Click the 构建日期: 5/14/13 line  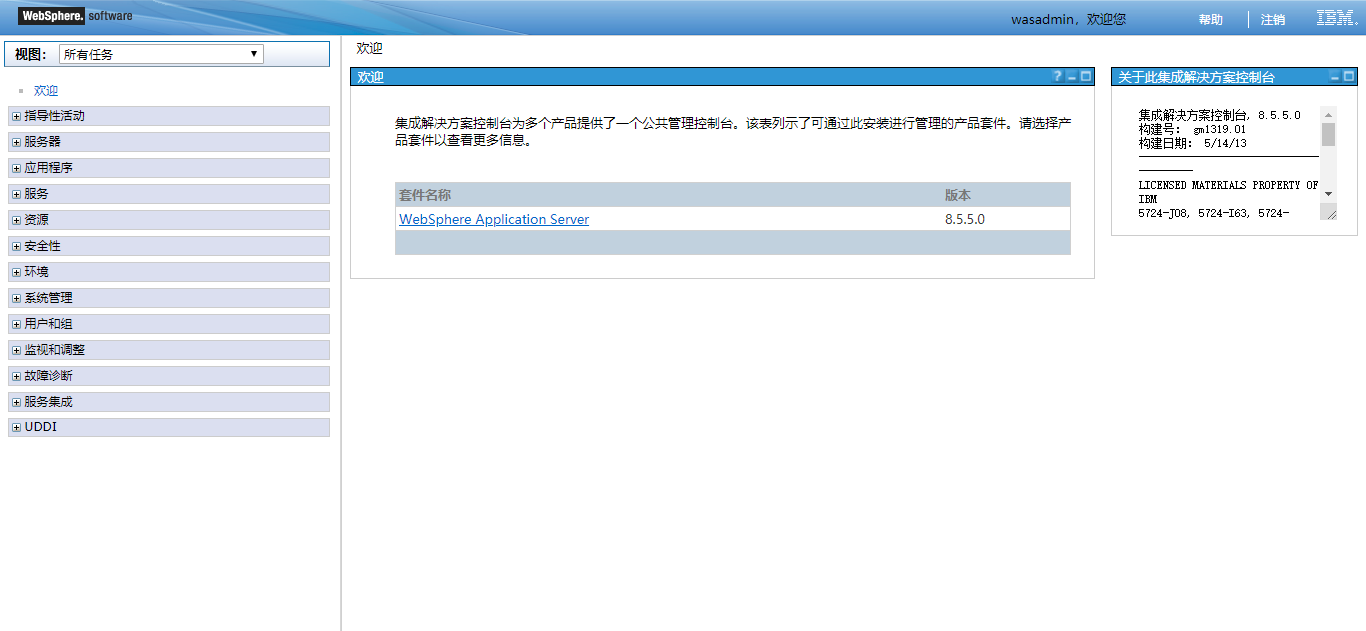[1192, 143]
